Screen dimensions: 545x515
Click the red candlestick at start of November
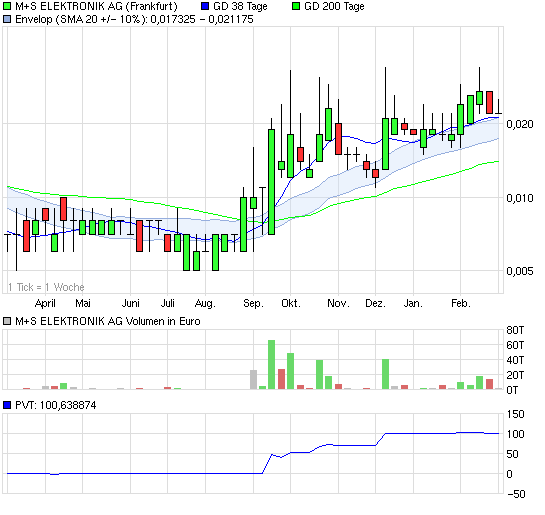(x=338, y=139)
